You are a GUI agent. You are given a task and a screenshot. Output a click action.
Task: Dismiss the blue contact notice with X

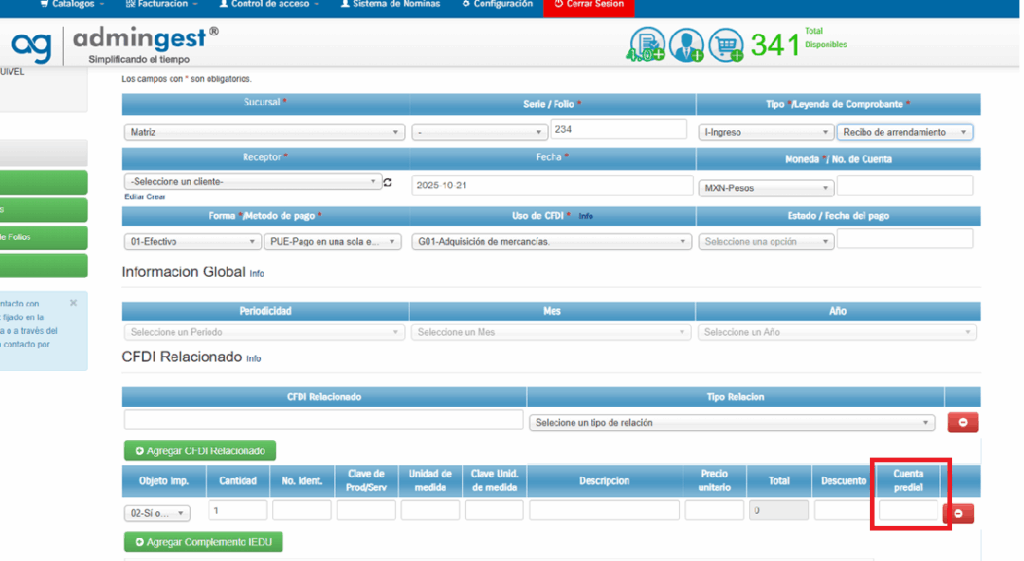(73, 302)
